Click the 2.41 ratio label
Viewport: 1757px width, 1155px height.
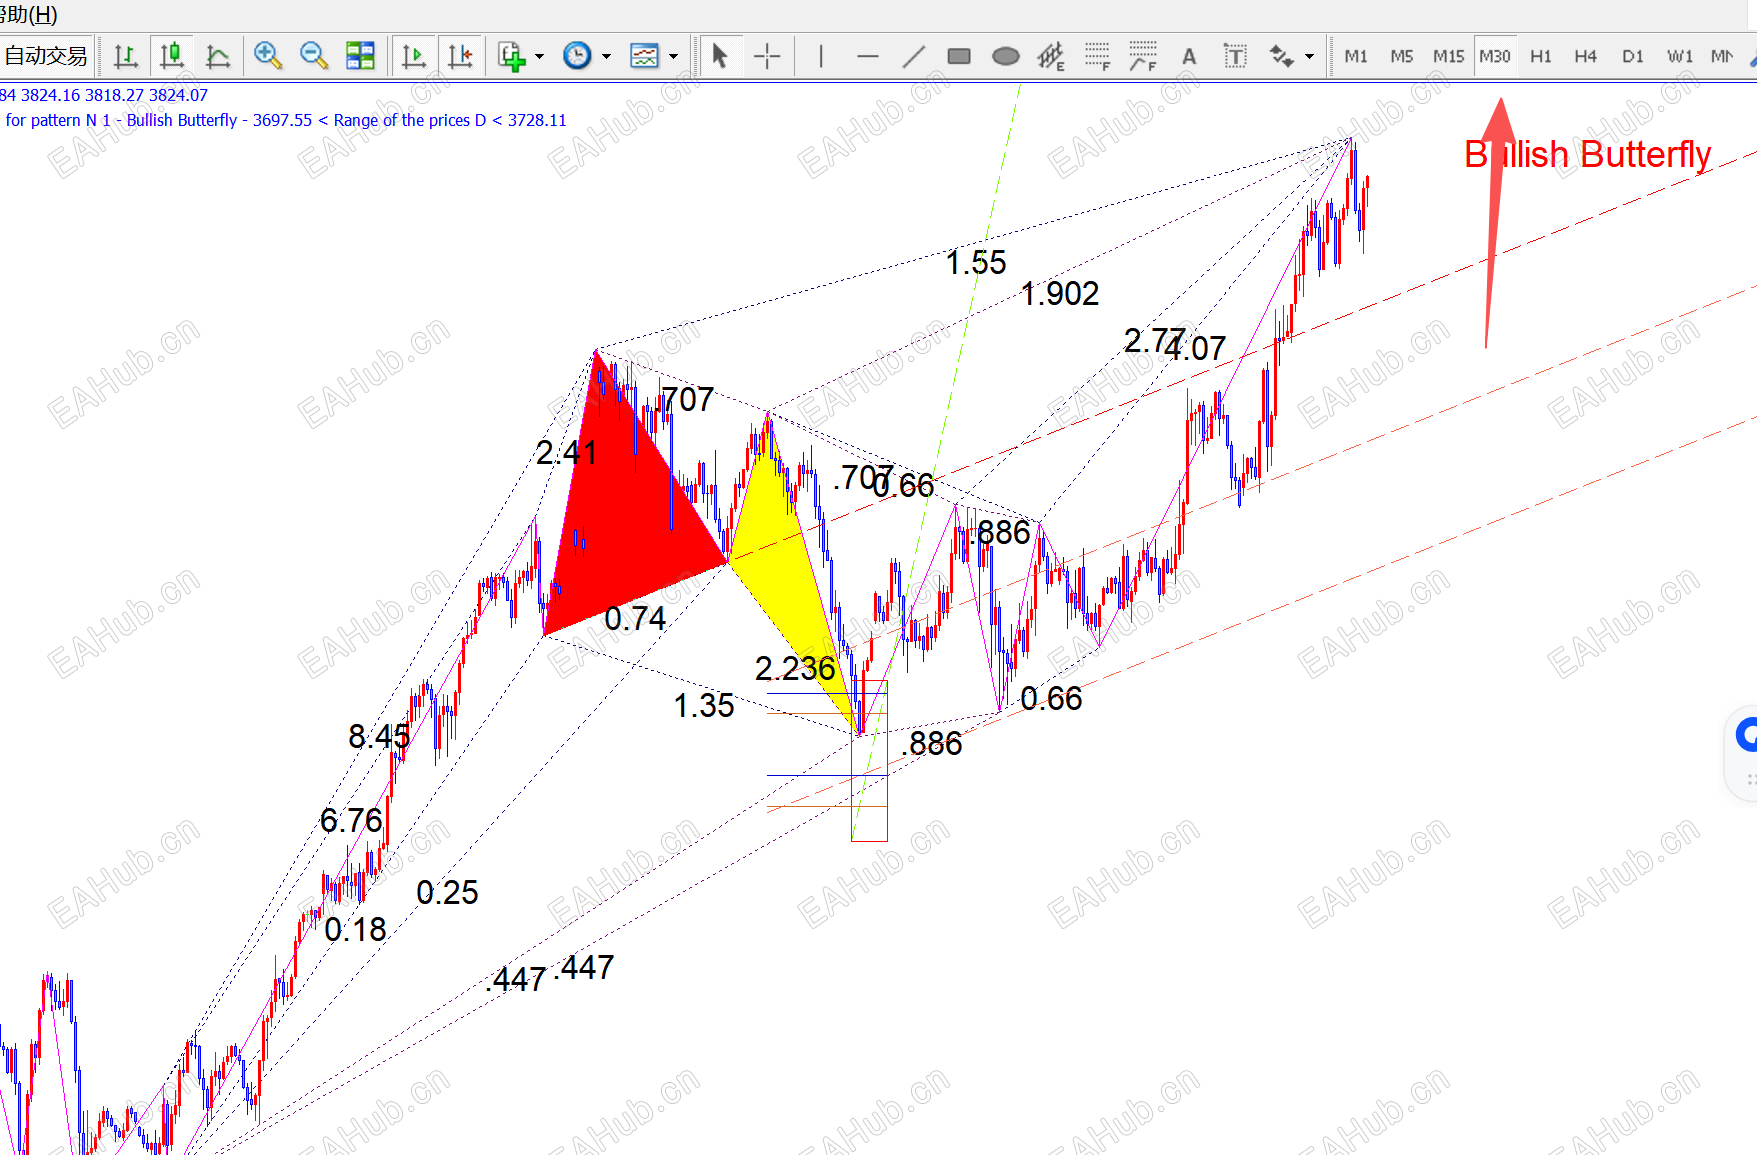coord(566,452)
